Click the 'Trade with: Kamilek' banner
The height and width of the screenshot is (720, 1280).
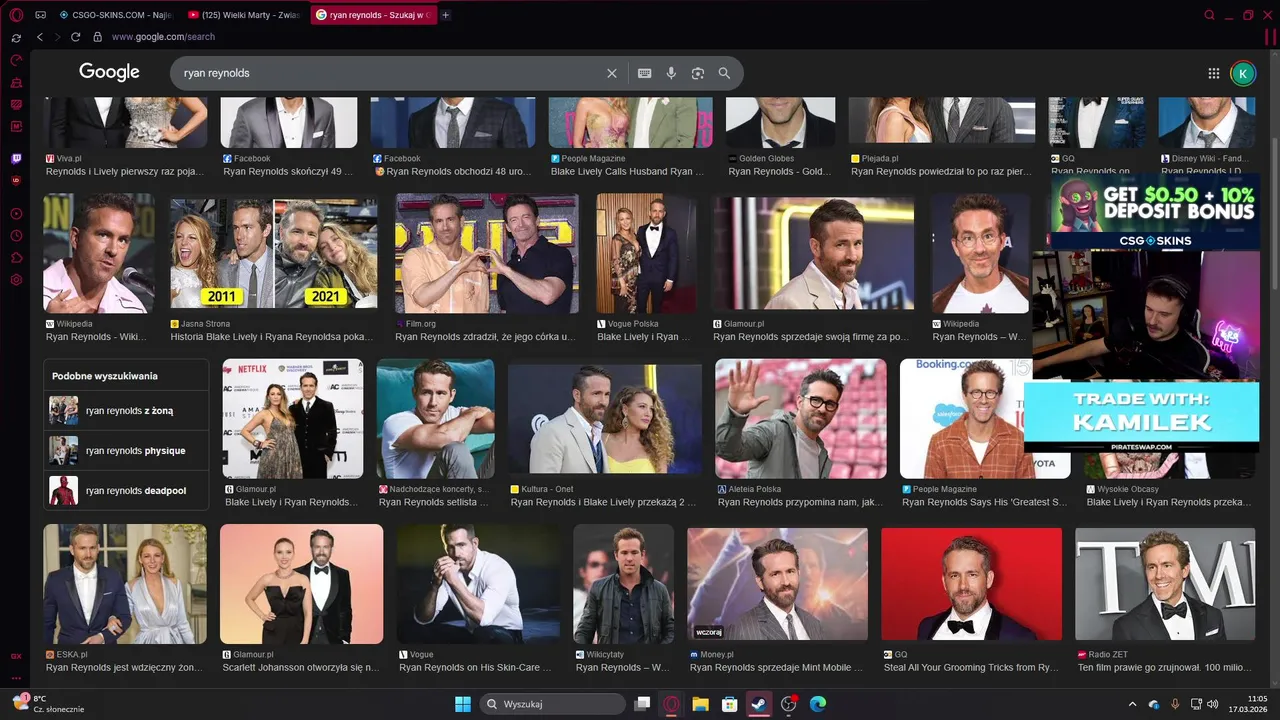(x=1141, y=418)
